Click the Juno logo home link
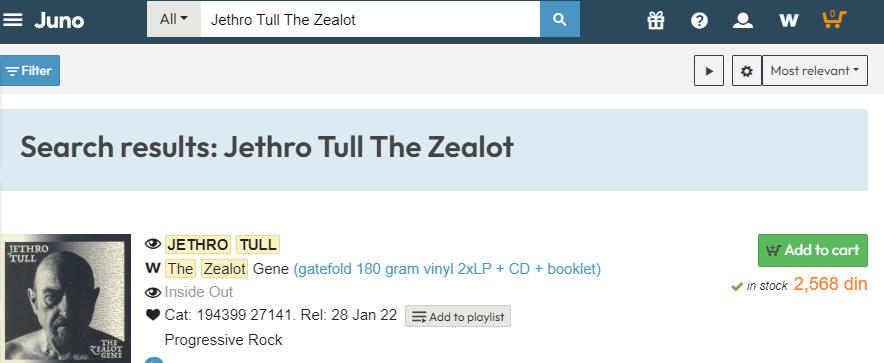Viewport: 884px width, 363px height. pos(59,21)
